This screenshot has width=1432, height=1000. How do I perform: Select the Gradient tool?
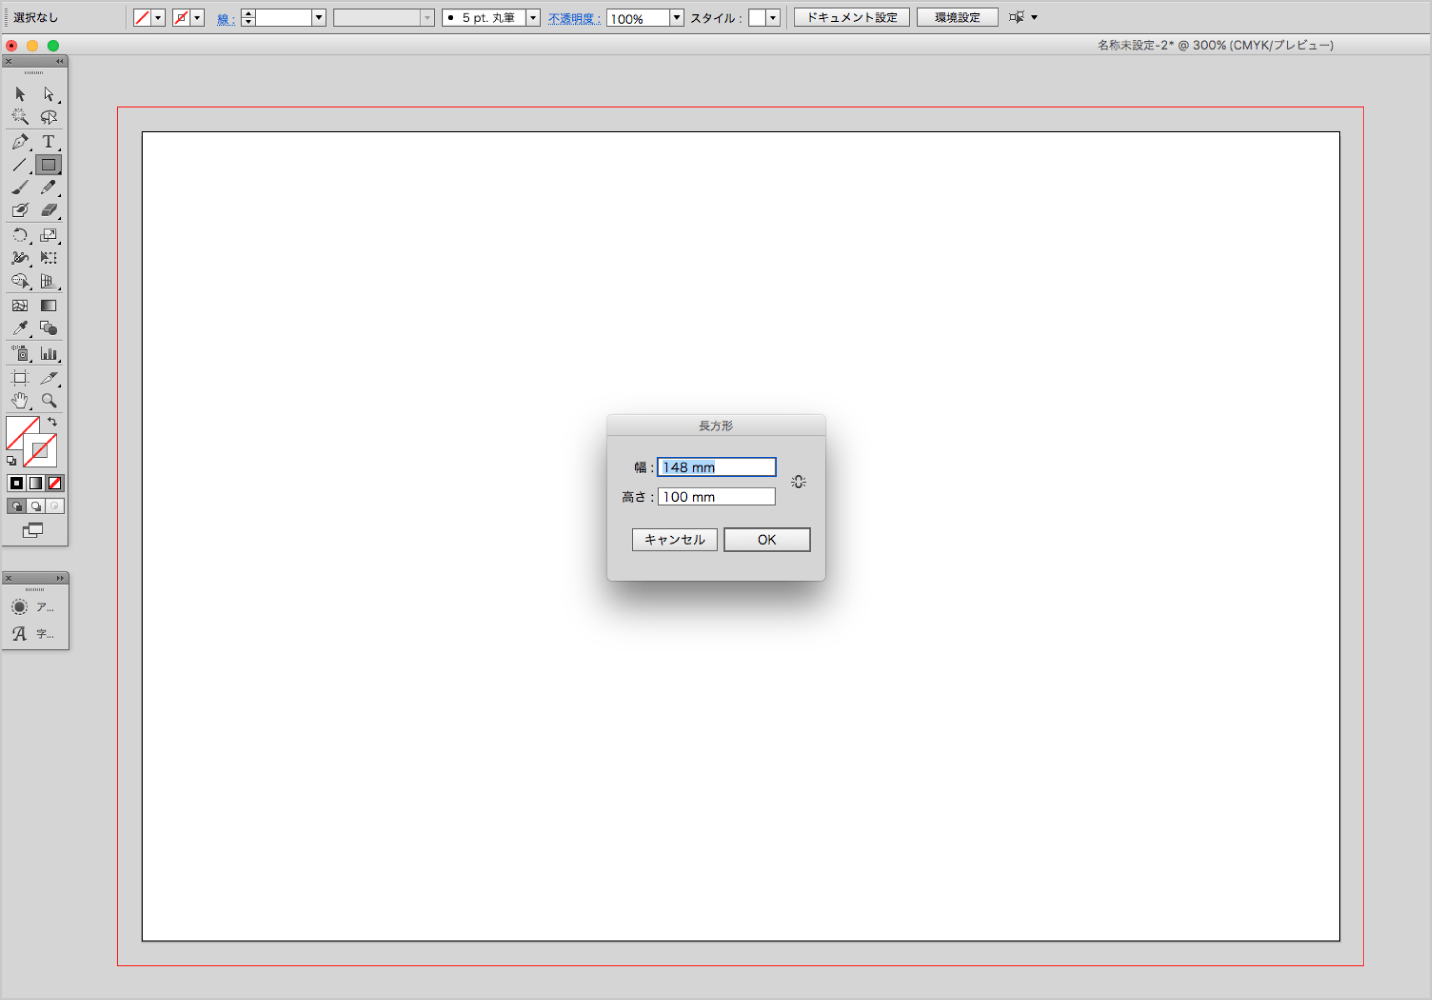tap(48, 306)
